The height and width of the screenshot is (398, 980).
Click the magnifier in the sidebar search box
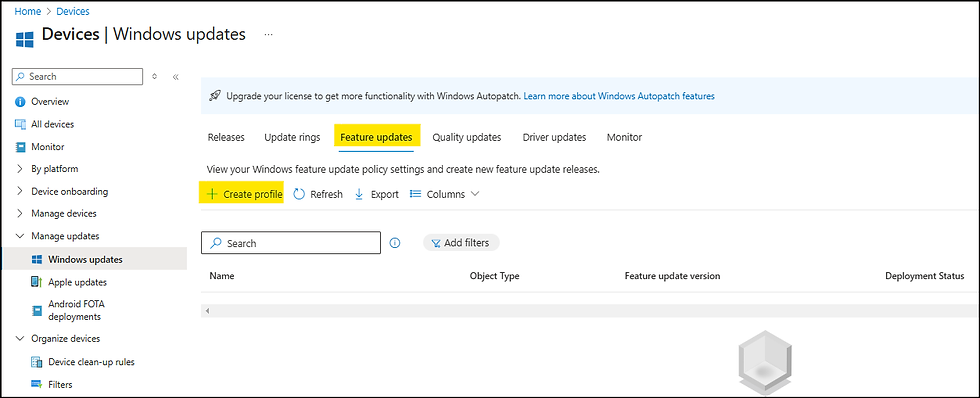[x=21, y=77]
